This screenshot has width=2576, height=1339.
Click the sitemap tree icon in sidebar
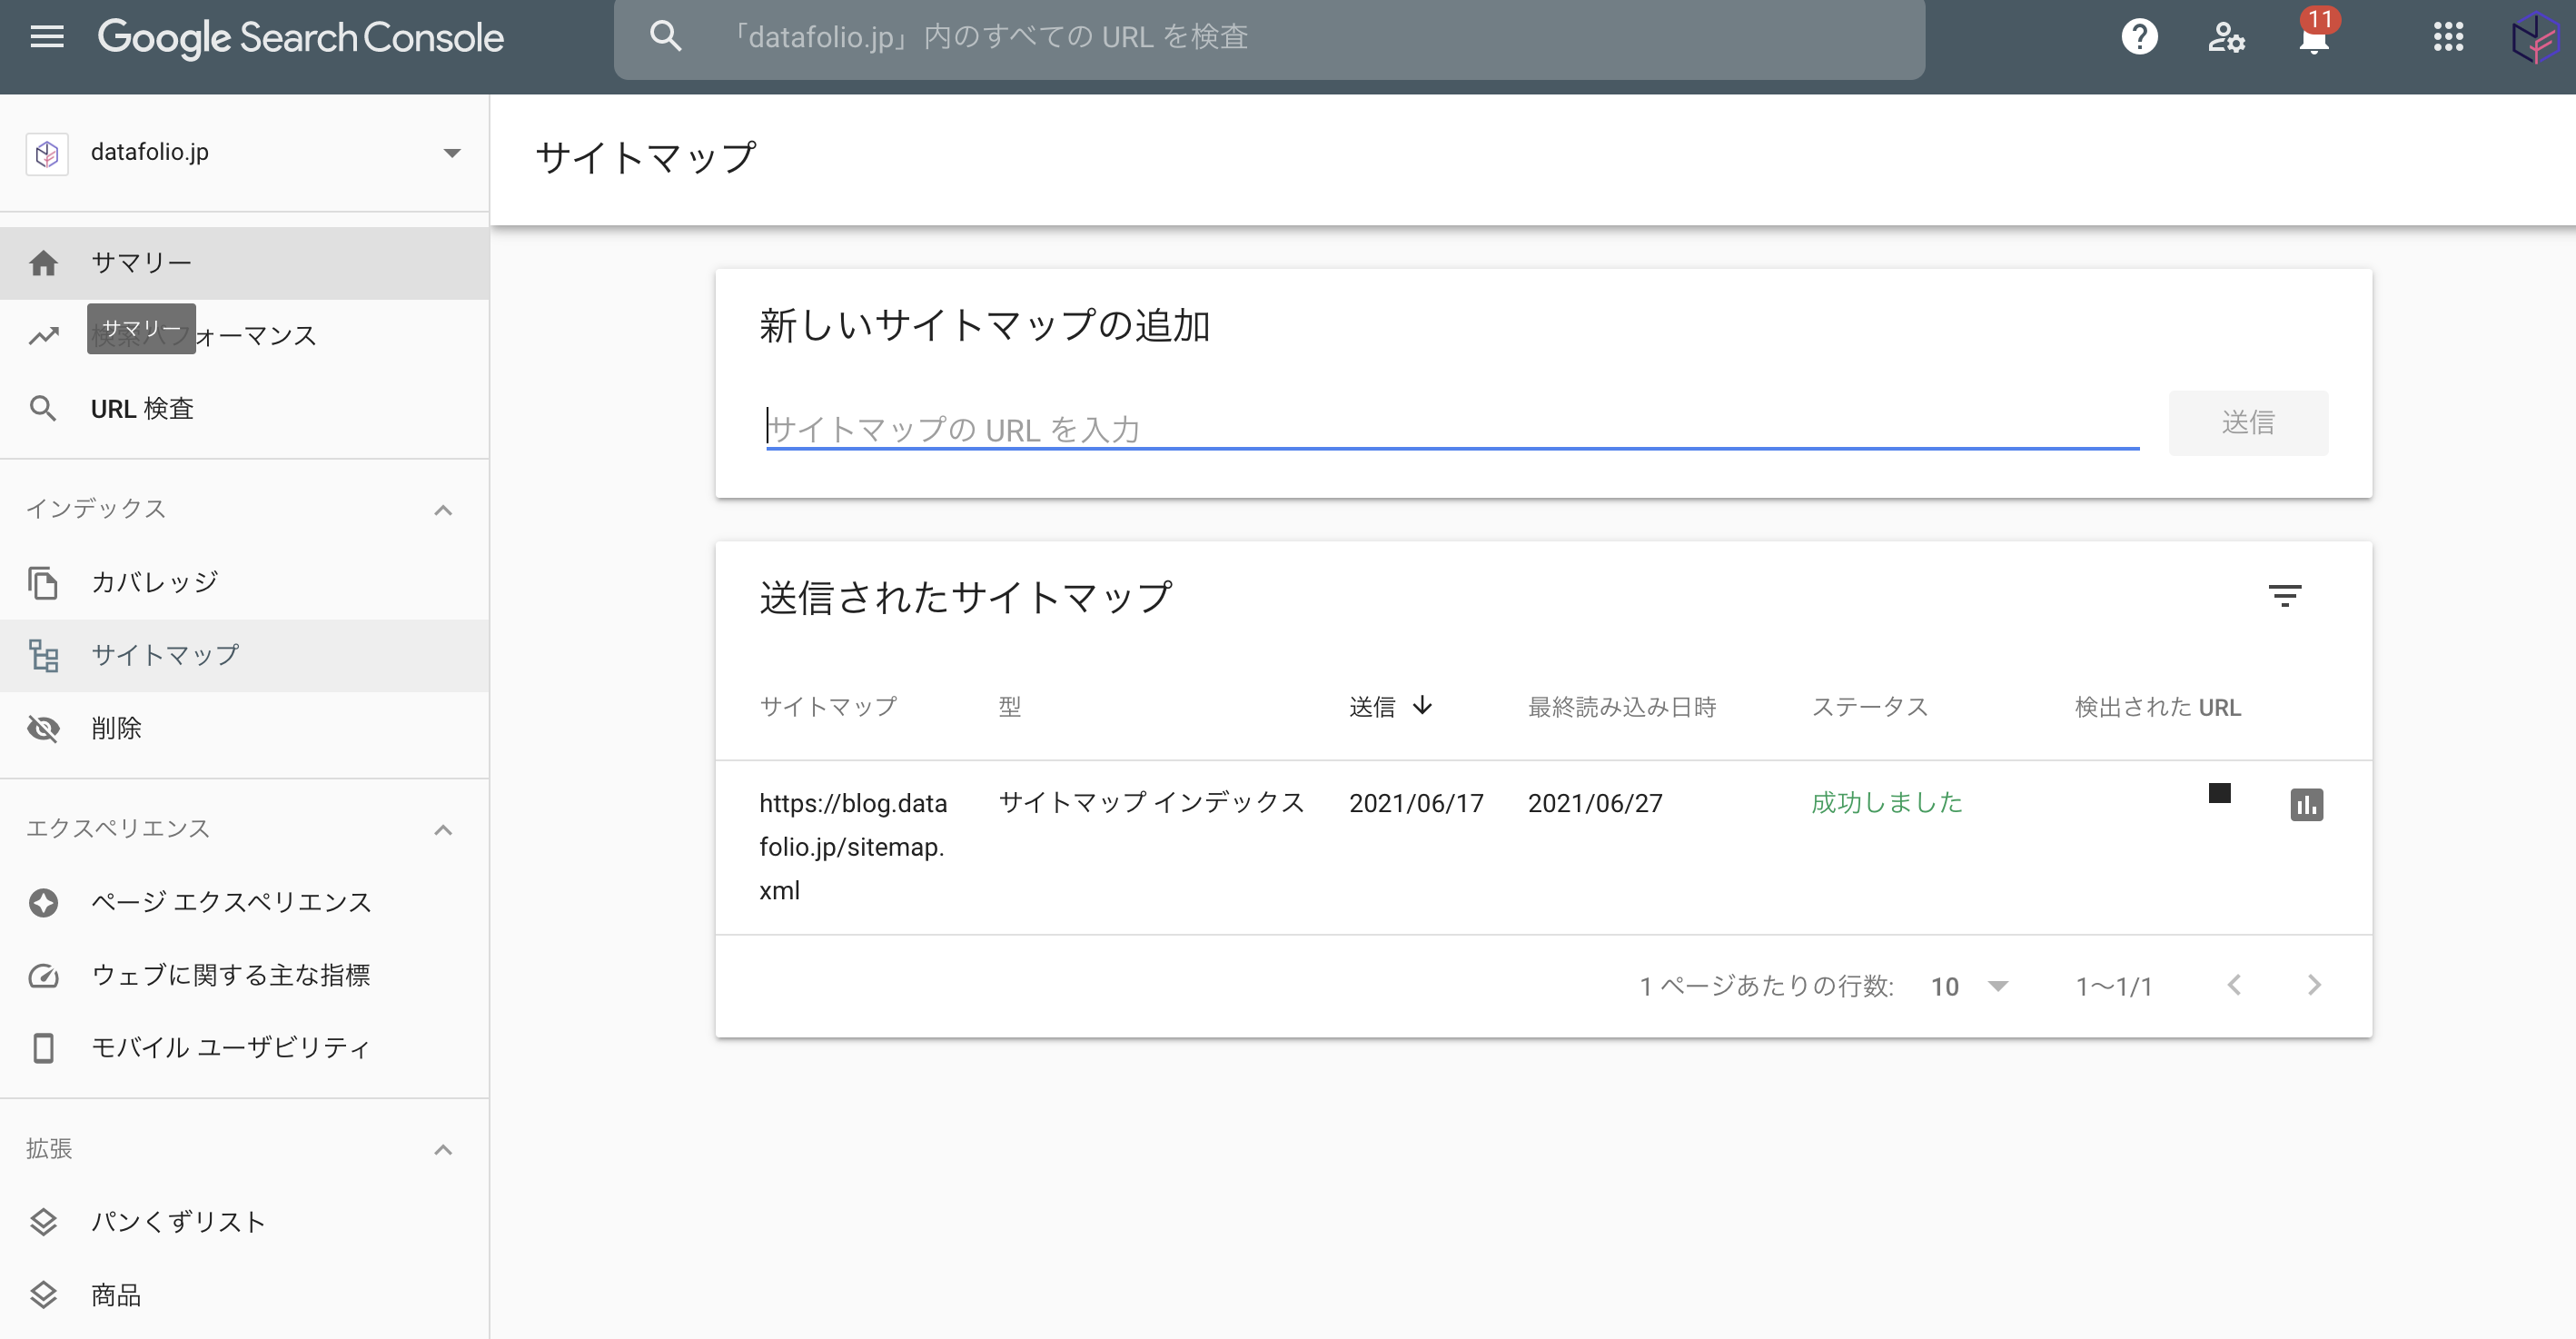[x=43, y=655]
